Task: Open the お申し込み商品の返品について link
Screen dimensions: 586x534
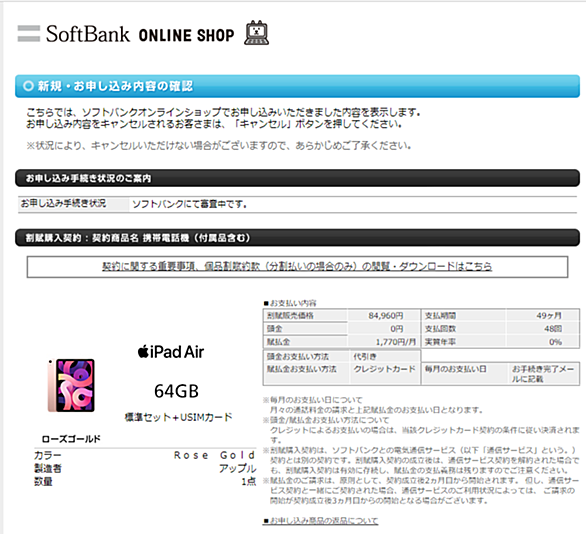Action: tap(320, 520)
